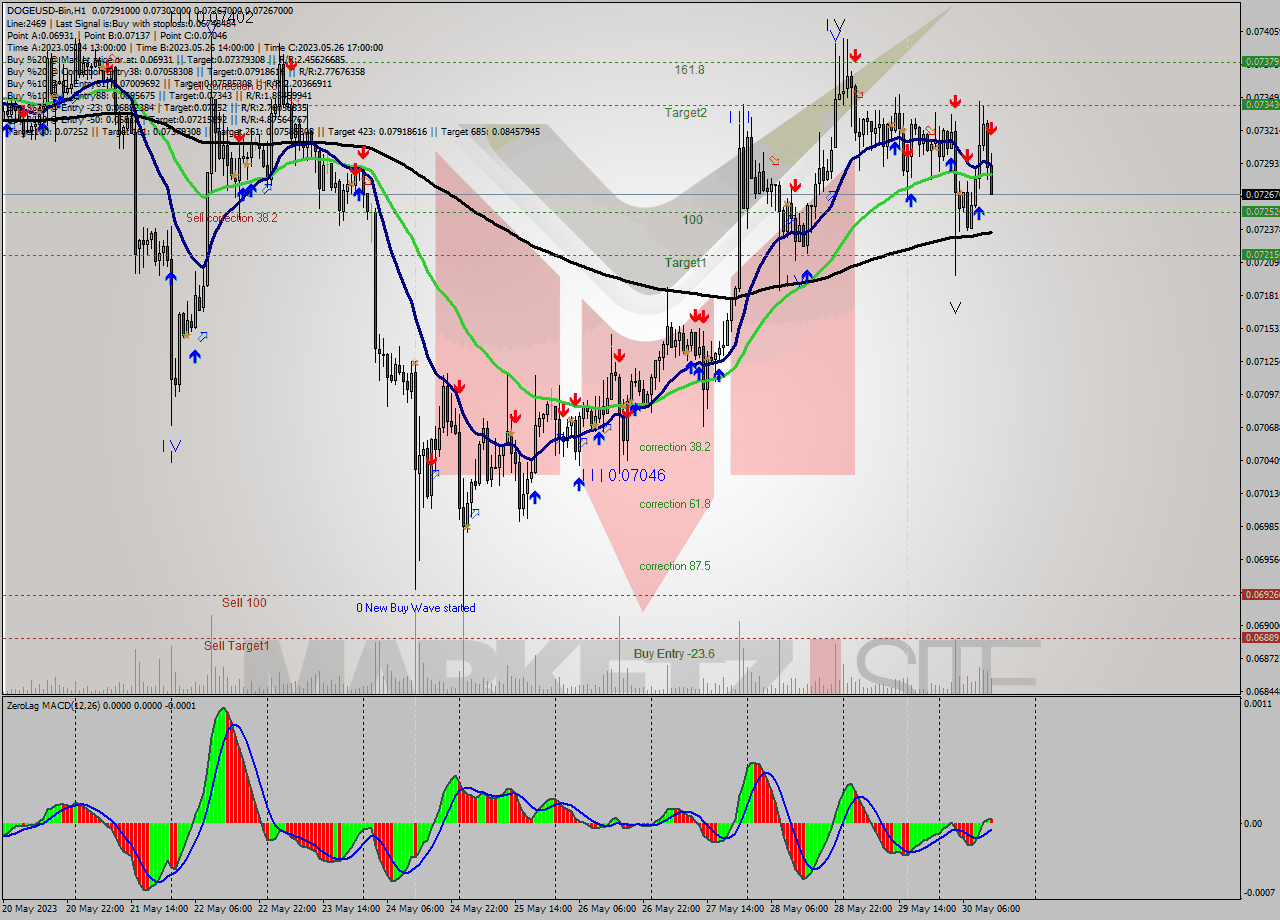Click the green 0.07343 price tag
Image resolution: width=1280 pixels, height=920 pixels.
point(1260,105)
